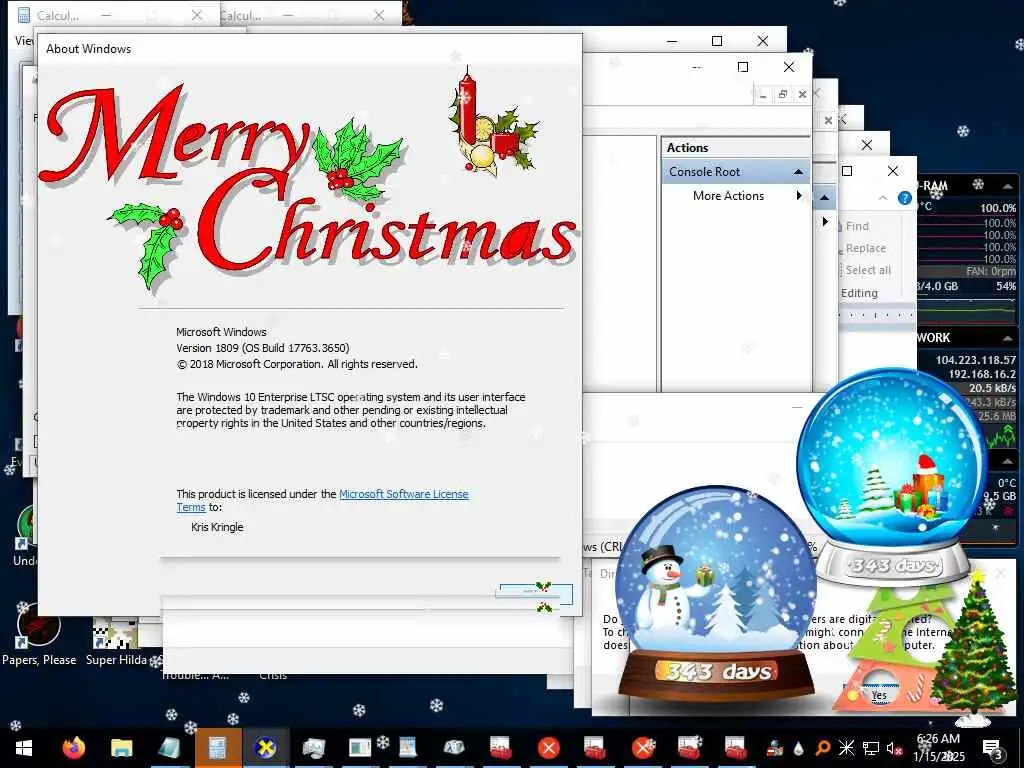Click the 54% RAM usage value
Screen dimensions: 1024x768
(x=1006, y=286)
